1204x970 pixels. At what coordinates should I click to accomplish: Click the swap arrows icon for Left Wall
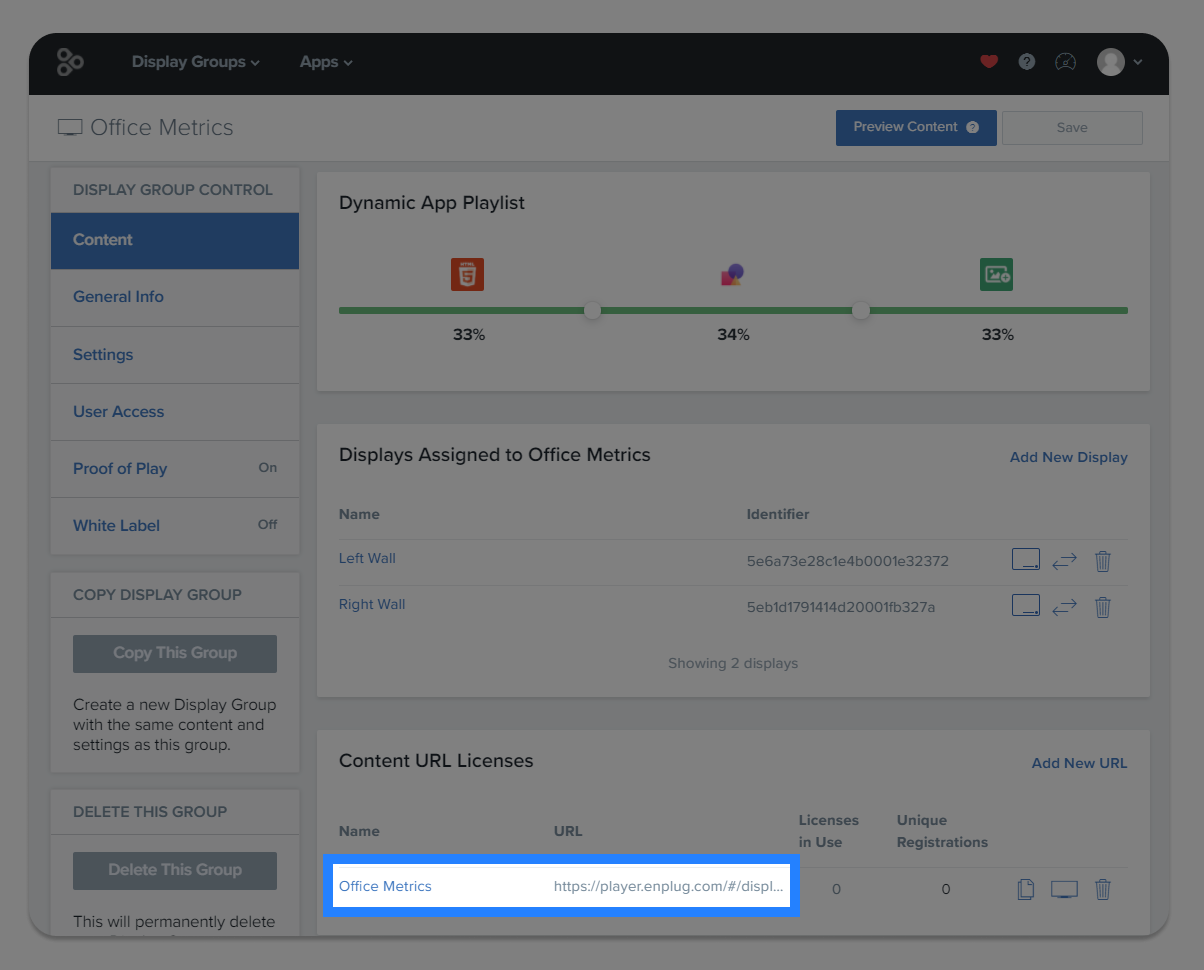pos(1065,561)
